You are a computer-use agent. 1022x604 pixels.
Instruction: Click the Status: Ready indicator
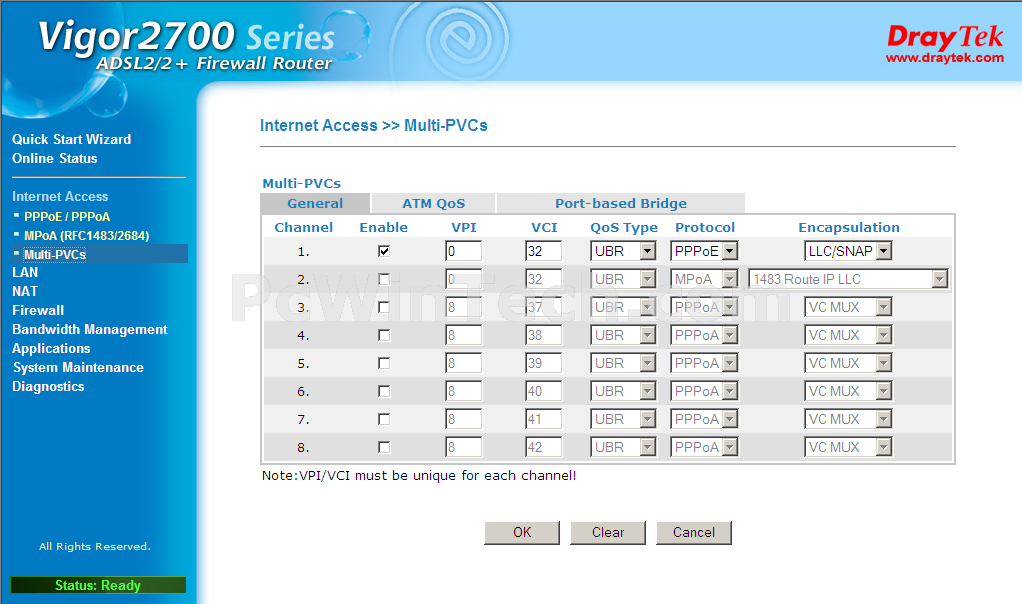pos(98,585)
